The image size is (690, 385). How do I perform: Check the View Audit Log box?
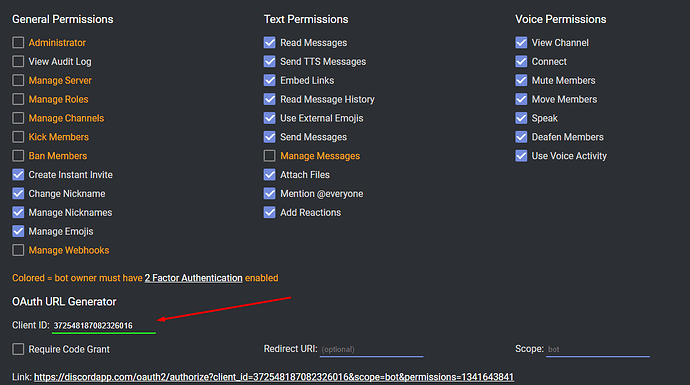tap(18, 62)
